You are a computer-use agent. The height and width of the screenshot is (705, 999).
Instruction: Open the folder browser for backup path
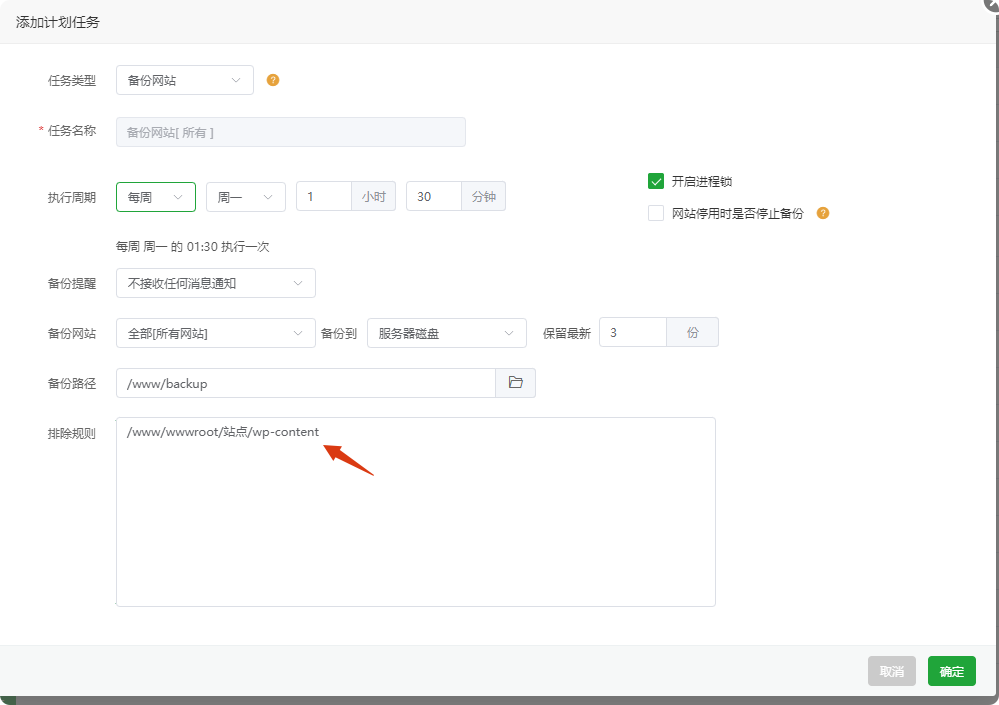(515, 383)
